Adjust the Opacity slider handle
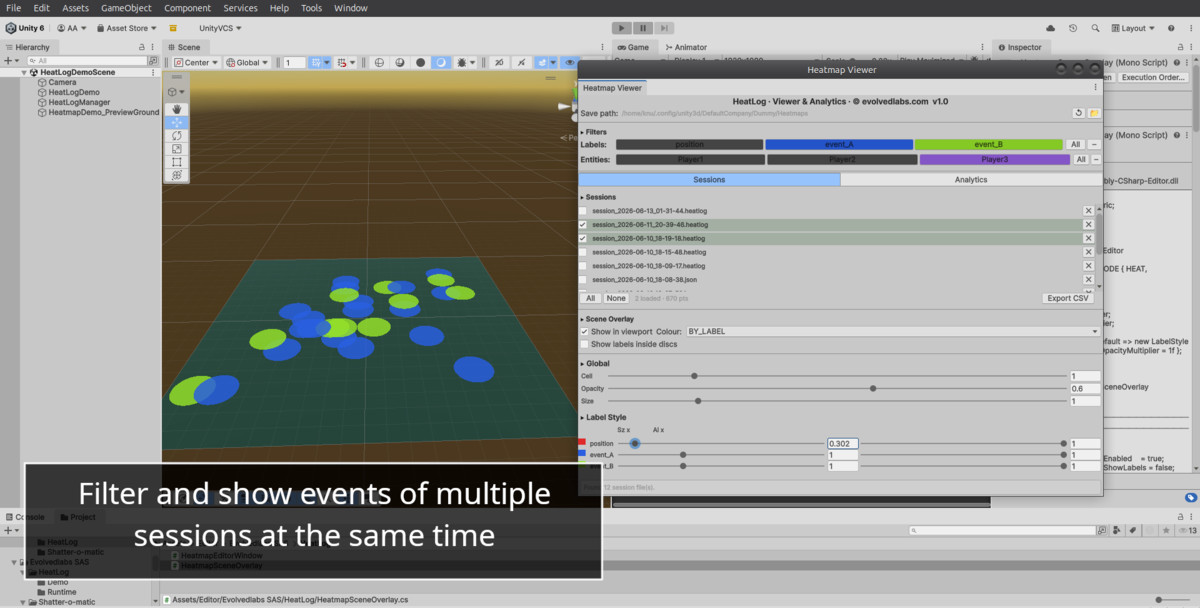 873,388
